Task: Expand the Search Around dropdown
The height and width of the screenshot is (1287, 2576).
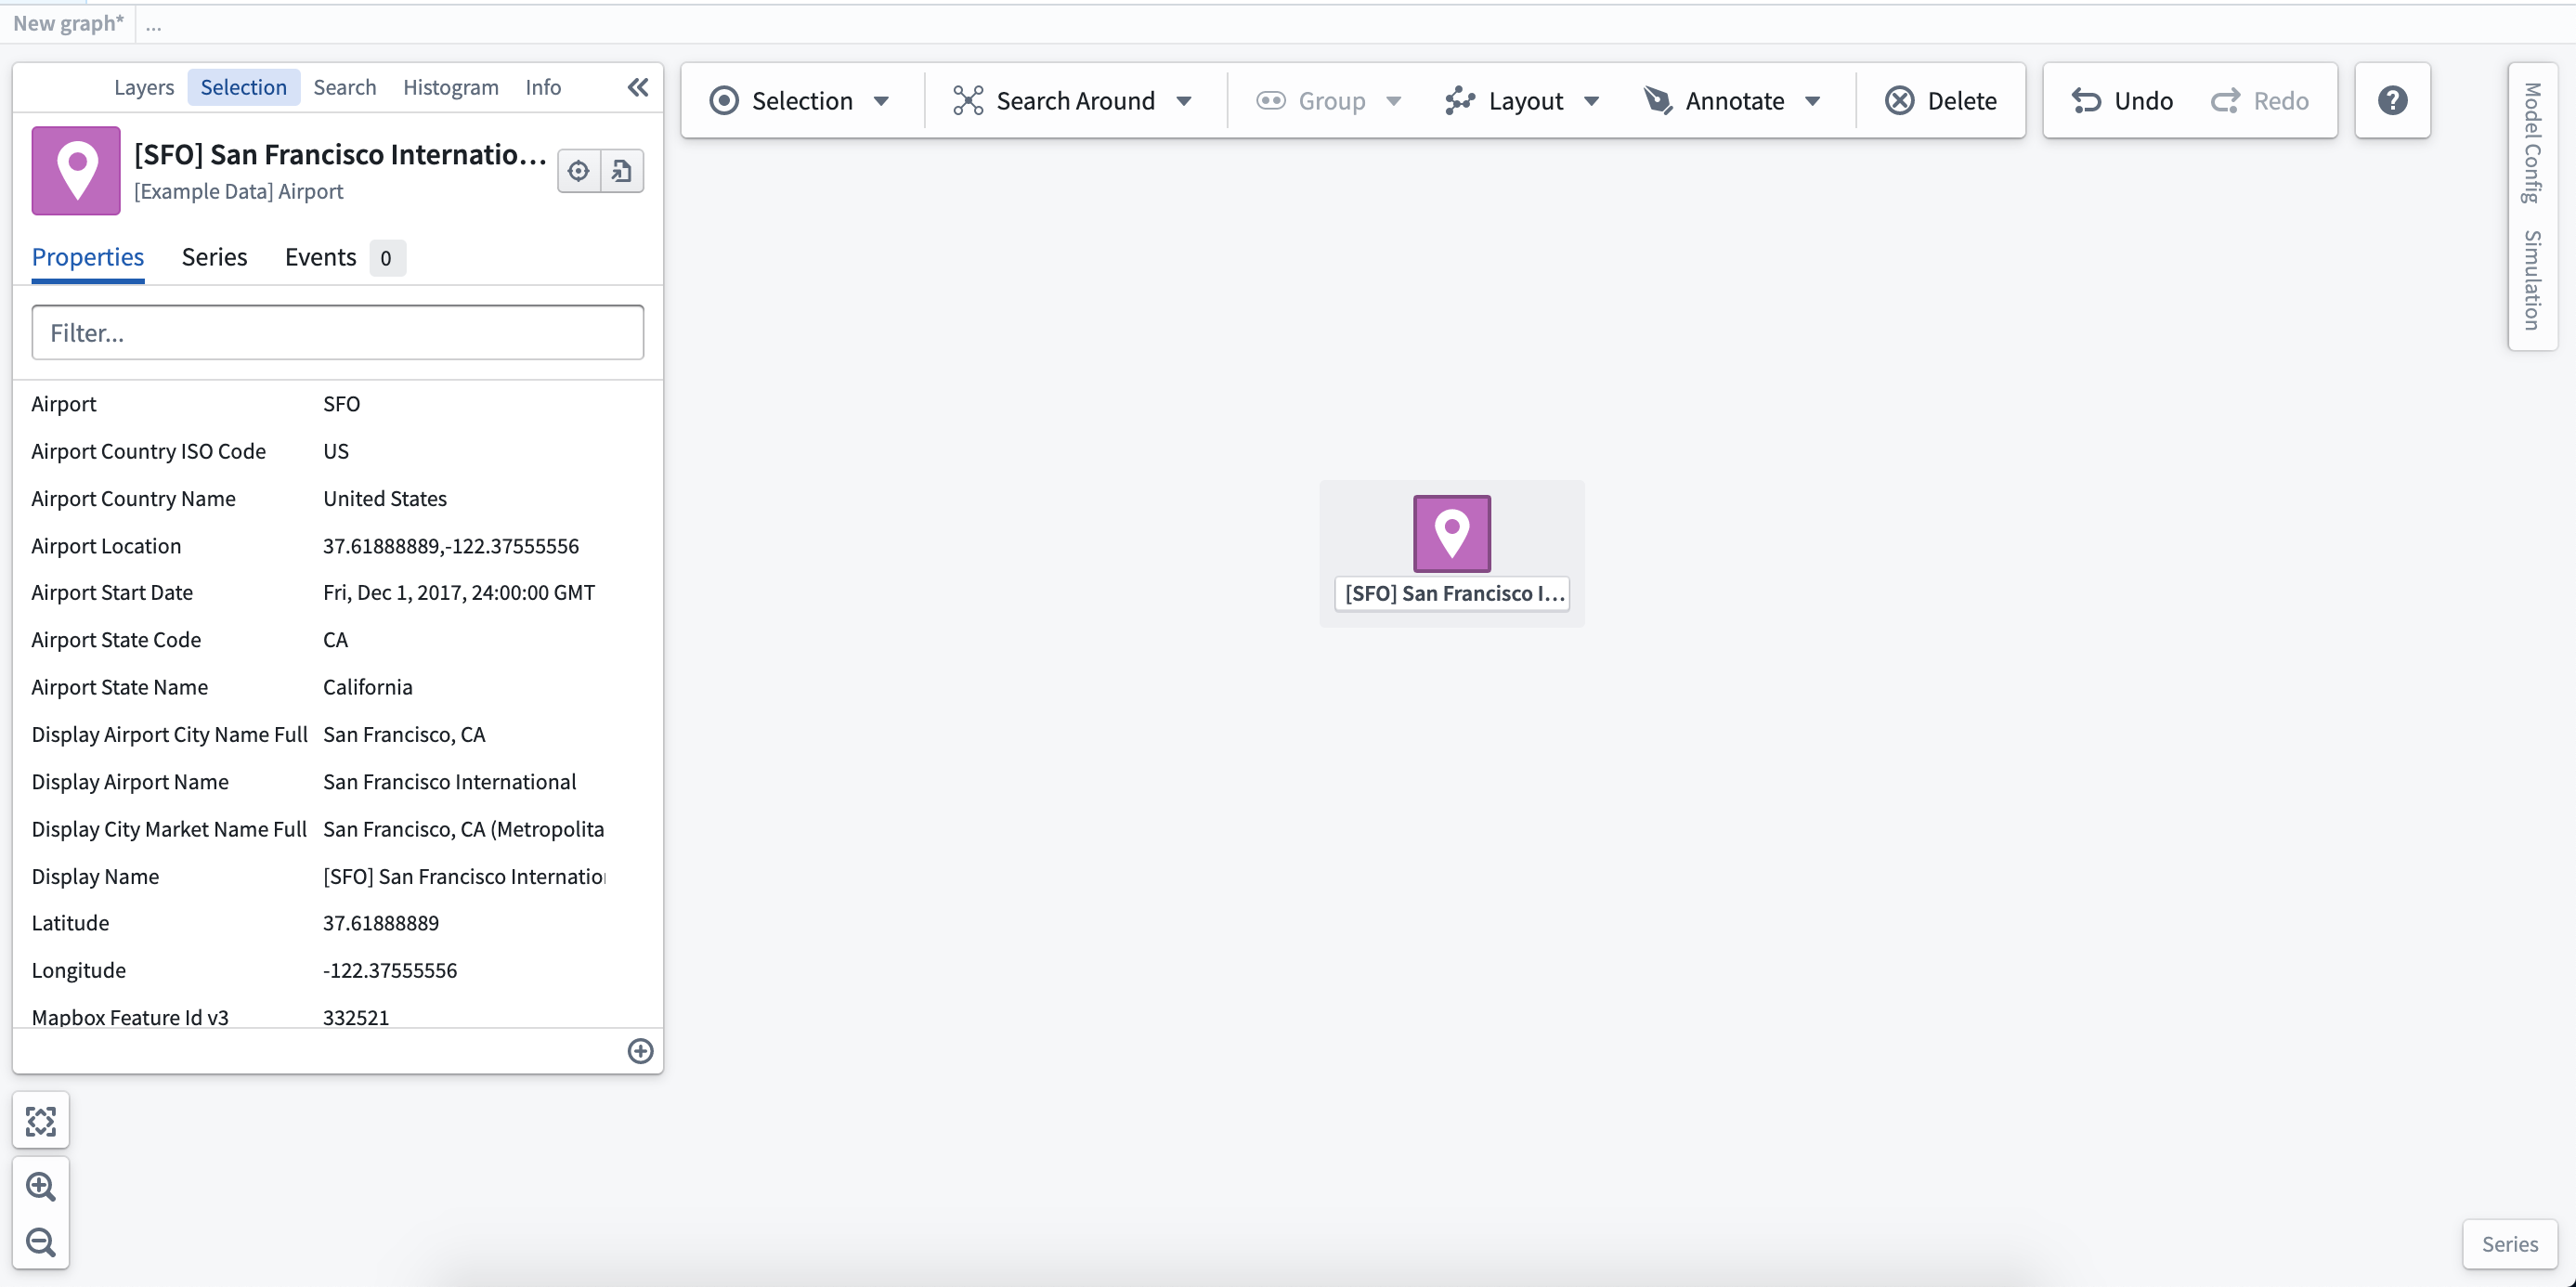Action: tap(1184, 101)
